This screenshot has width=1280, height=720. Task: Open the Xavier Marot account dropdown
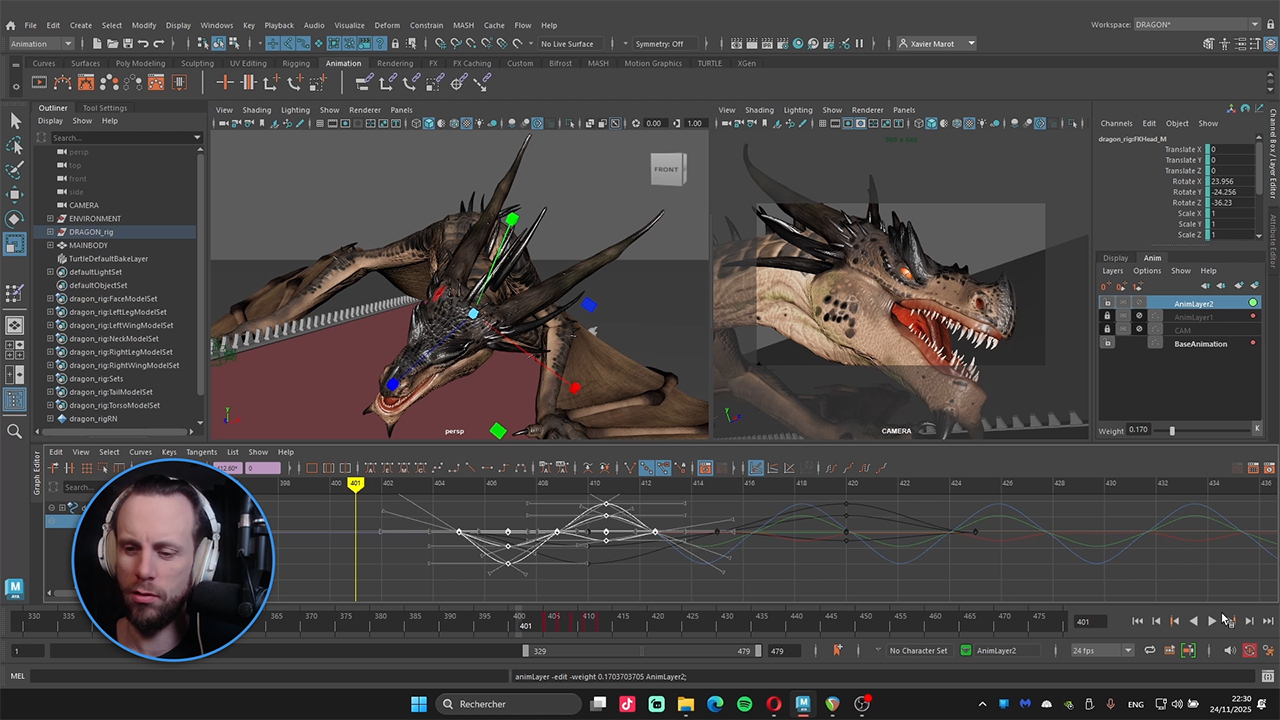[x=937, y=44]
